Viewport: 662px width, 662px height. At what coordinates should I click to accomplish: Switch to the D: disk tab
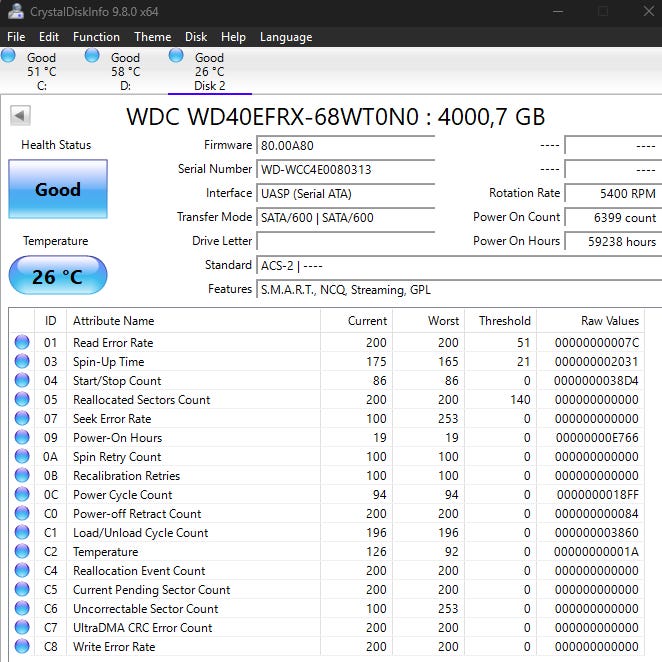(124, 71)
